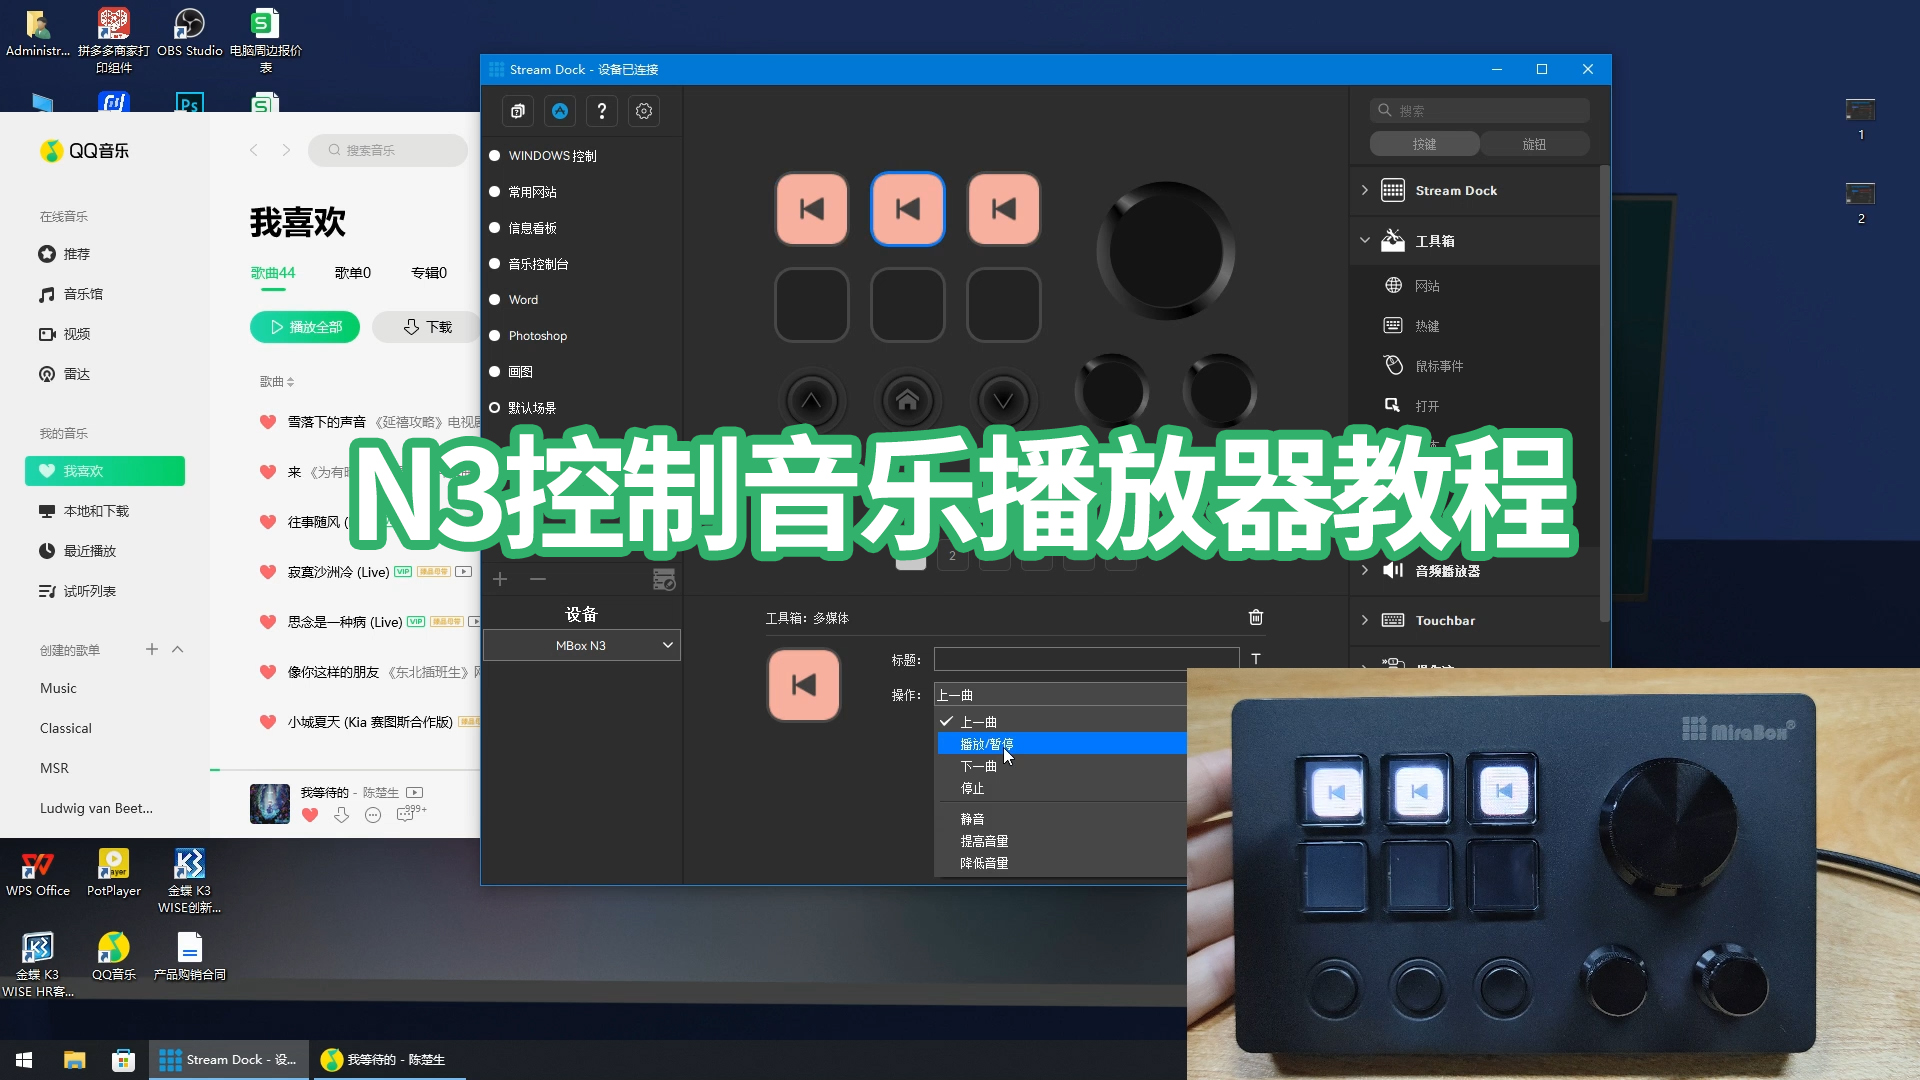Switch to 按键 tab
The width and height of the screenshot is (1920, 1080).
click(x=1424, y=144)
